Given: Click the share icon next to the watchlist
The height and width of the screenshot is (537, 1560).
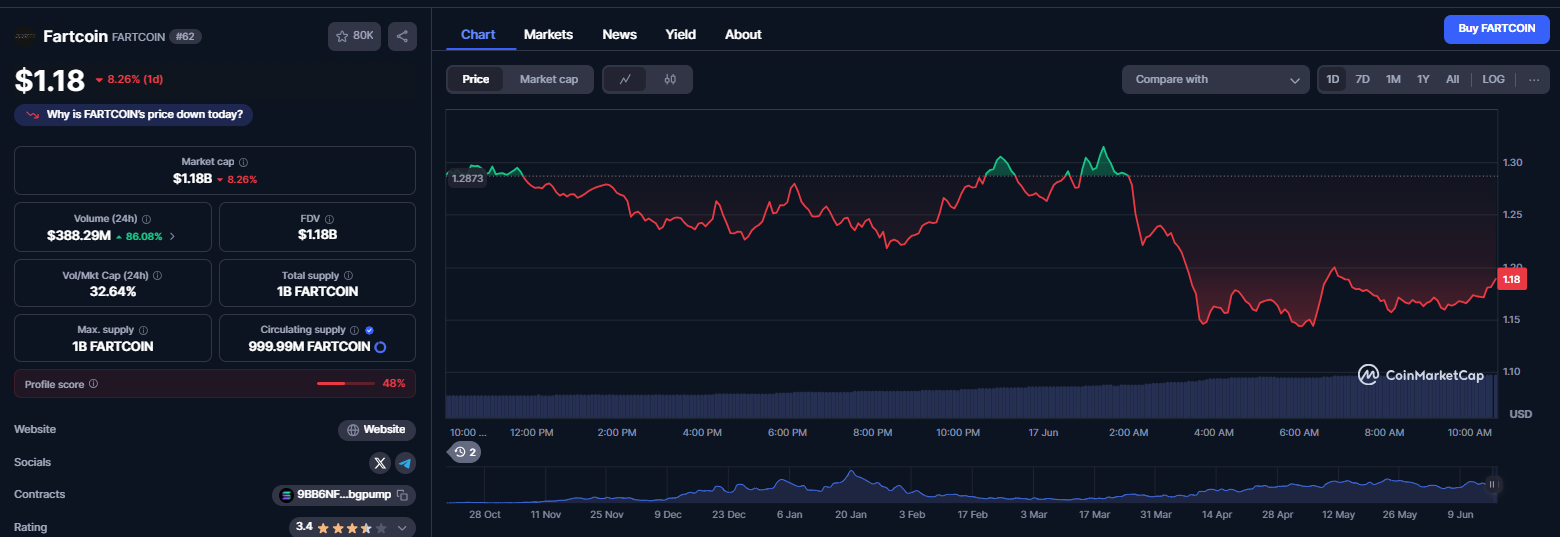Looking at the screenshot, I should (x=402, y=36).
